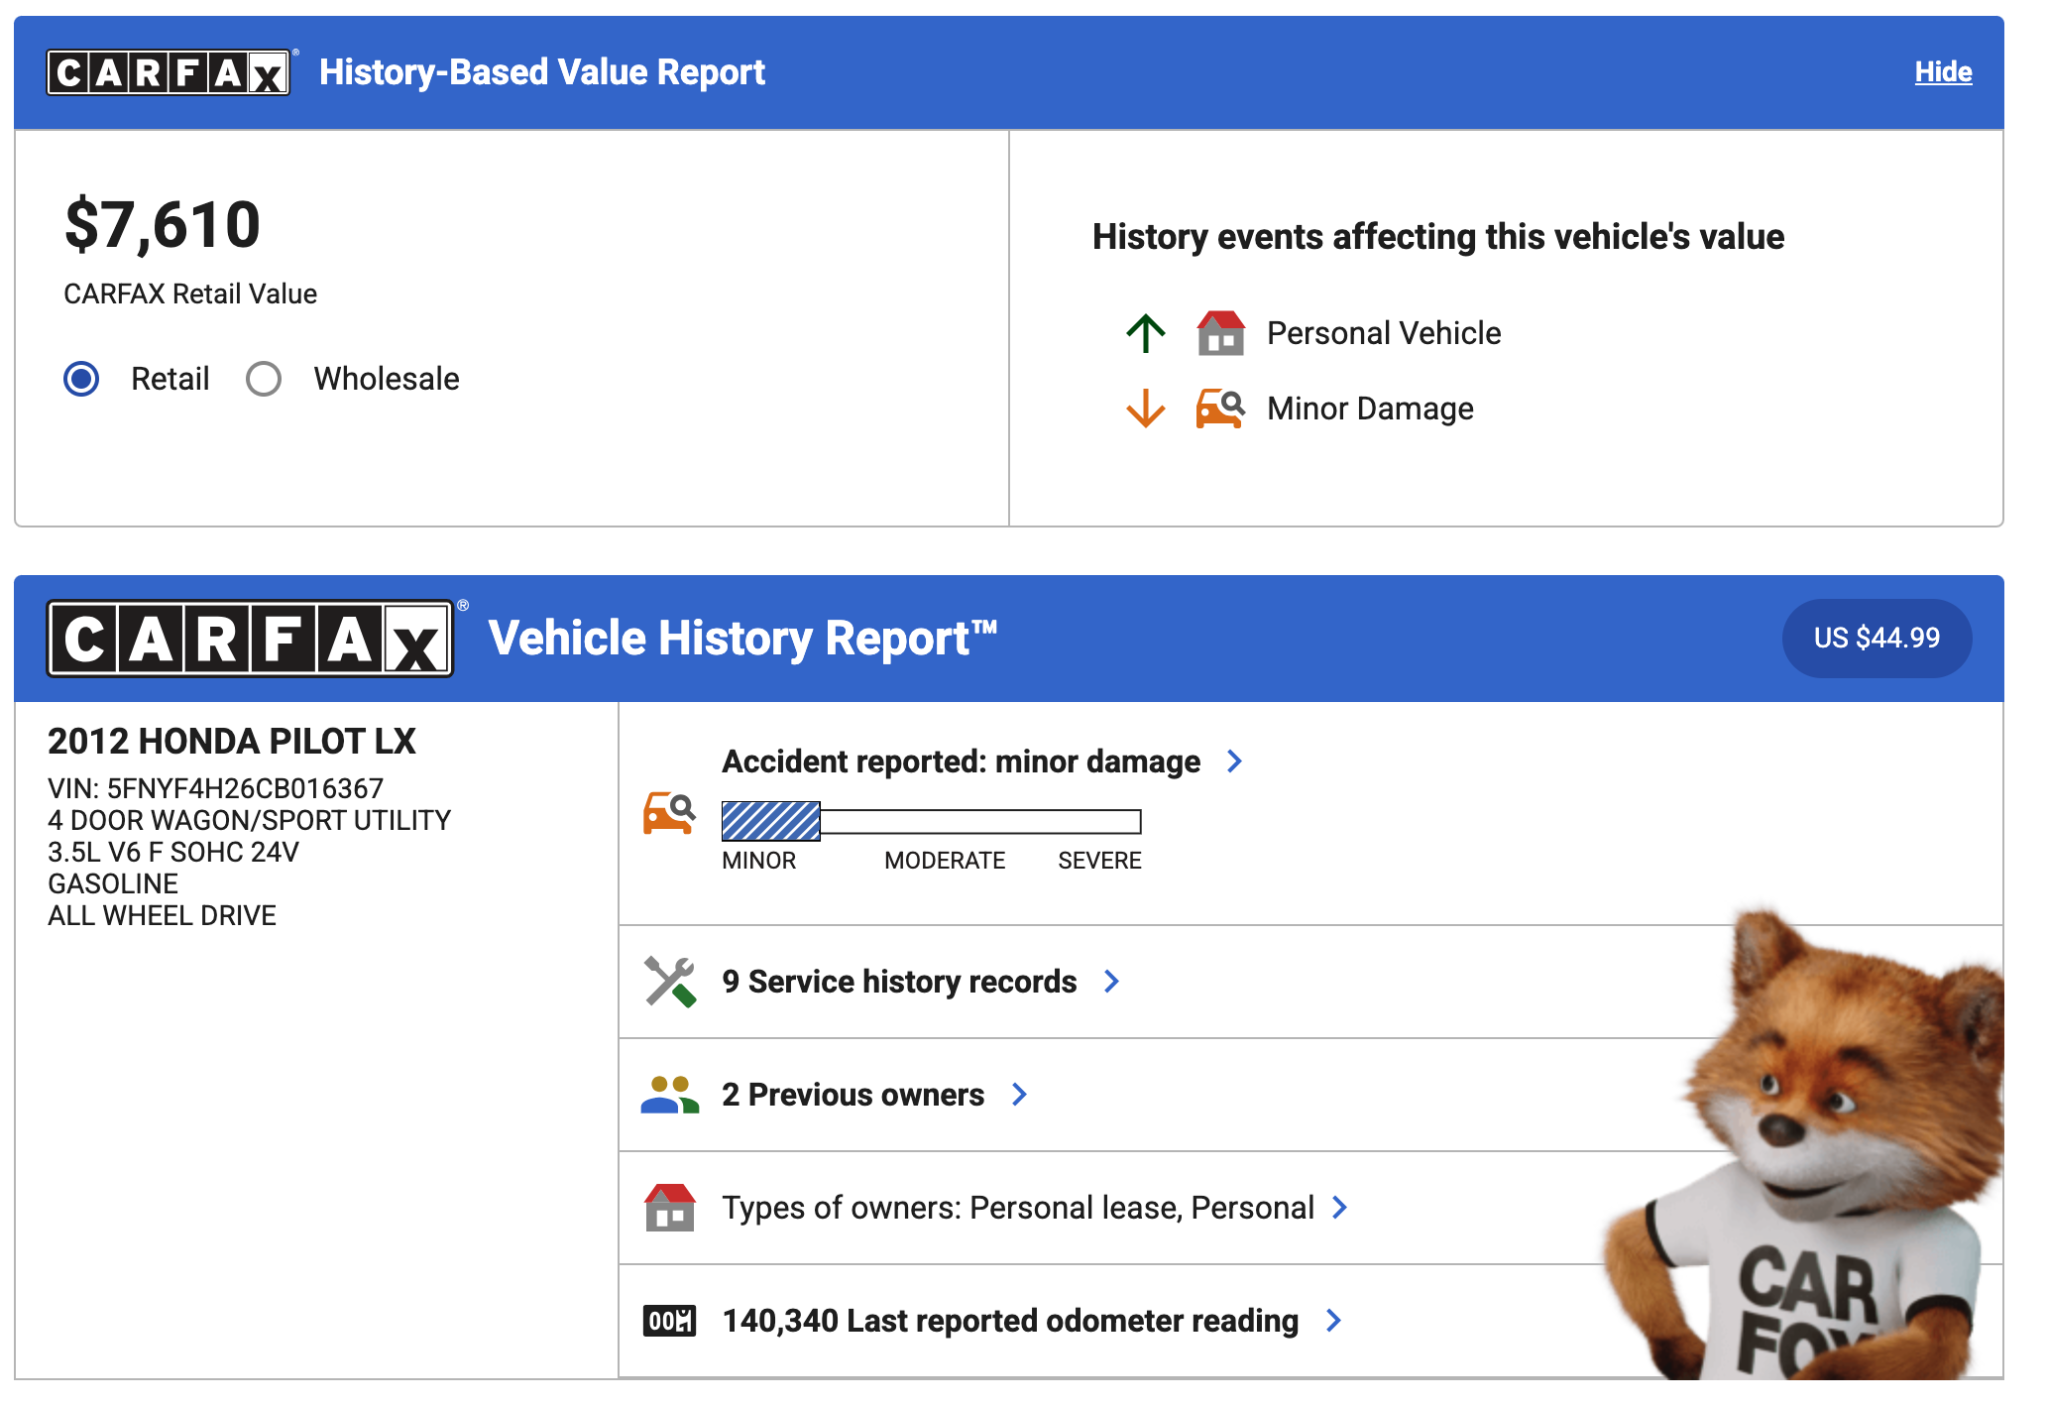This screenshot has height=1406, width=2048.
Task: Click the orange Minor Damage car icon
Action: pyautogui.click(x=1219, y=408)
